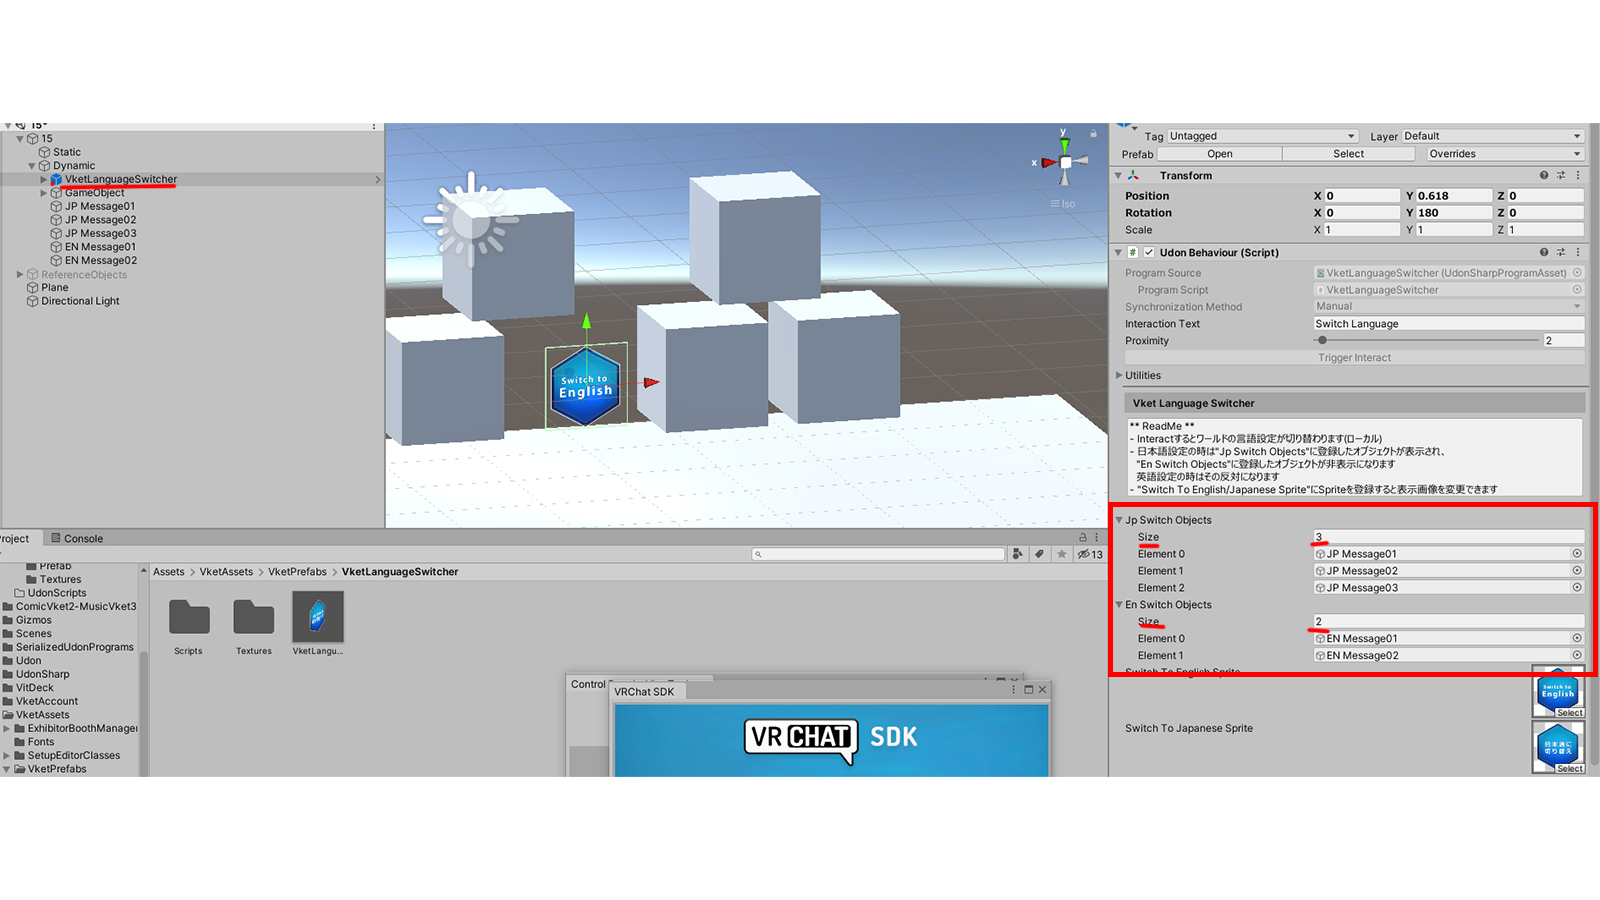1600x900 pixels.
Task: Click the Proximity slider handle
Action: 1322,340
